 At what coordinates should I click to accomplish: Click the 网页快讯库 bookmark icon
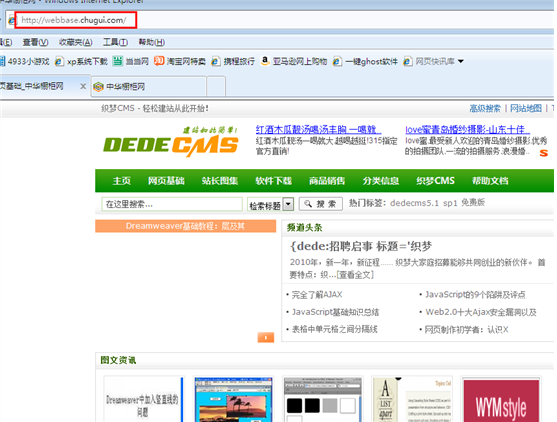[407, 61]
